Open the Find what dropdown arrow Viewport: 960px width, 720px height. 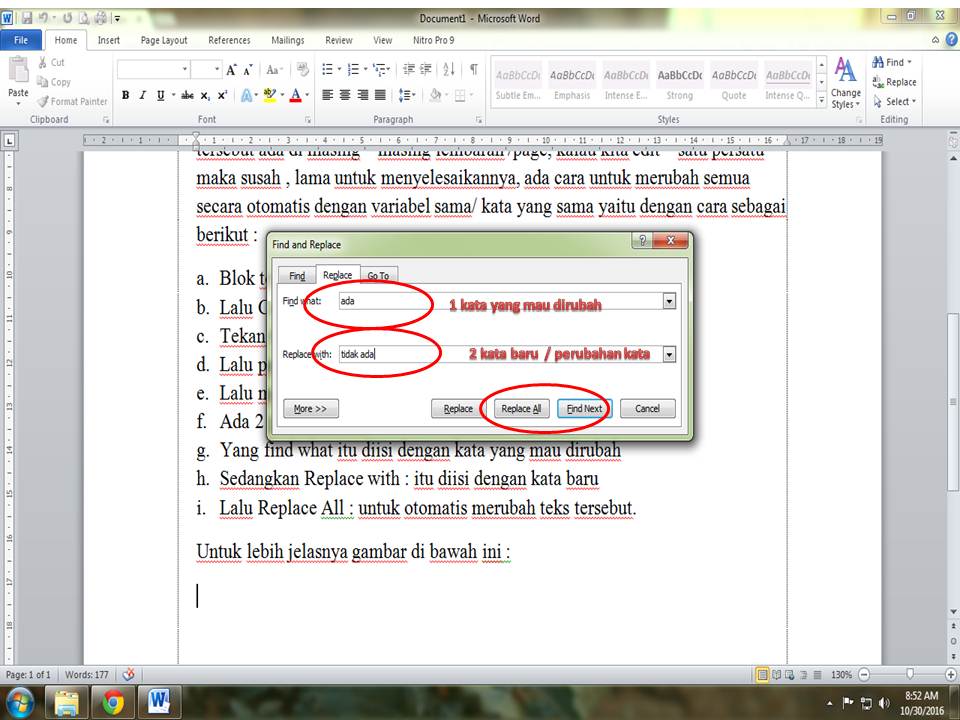pos(667,300)
